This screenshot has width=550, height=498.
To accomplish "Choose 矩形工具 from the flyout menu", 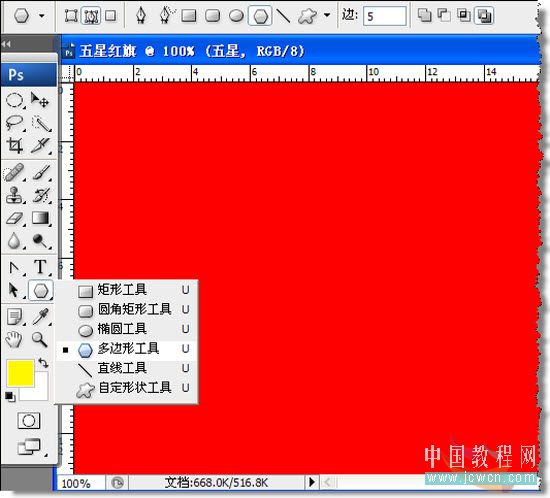I will click(127, 290).
